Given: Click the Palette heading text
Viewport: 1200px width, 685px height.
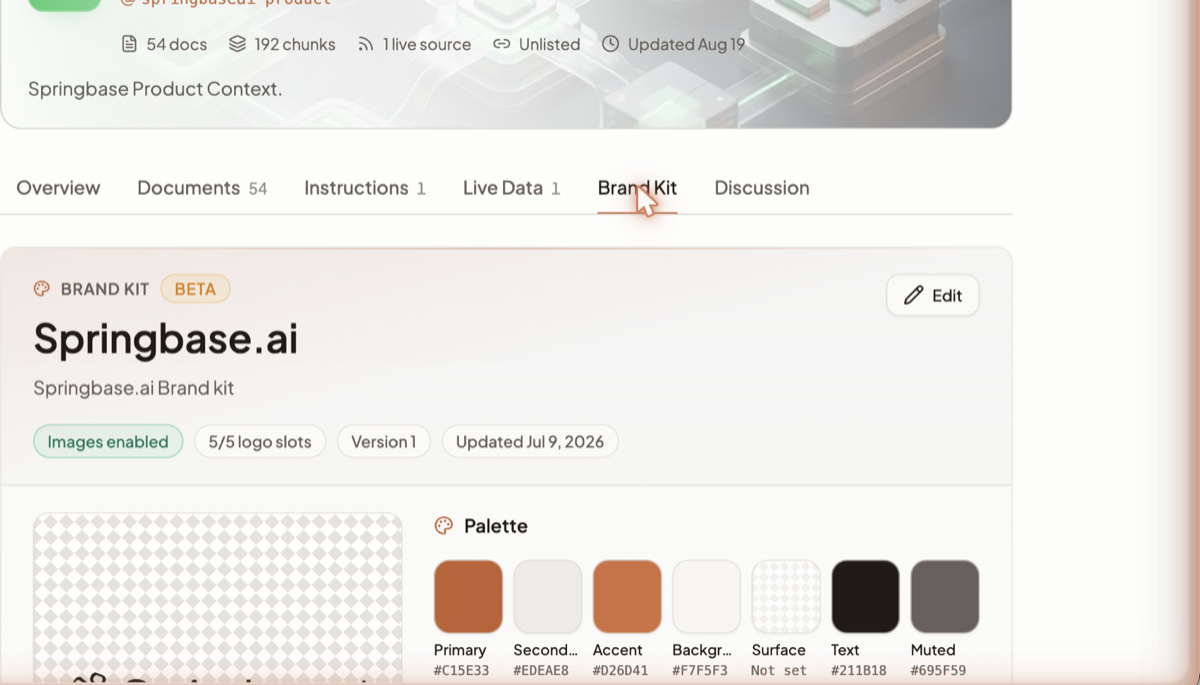Looking at the screenshot, I should pos(496,526).
